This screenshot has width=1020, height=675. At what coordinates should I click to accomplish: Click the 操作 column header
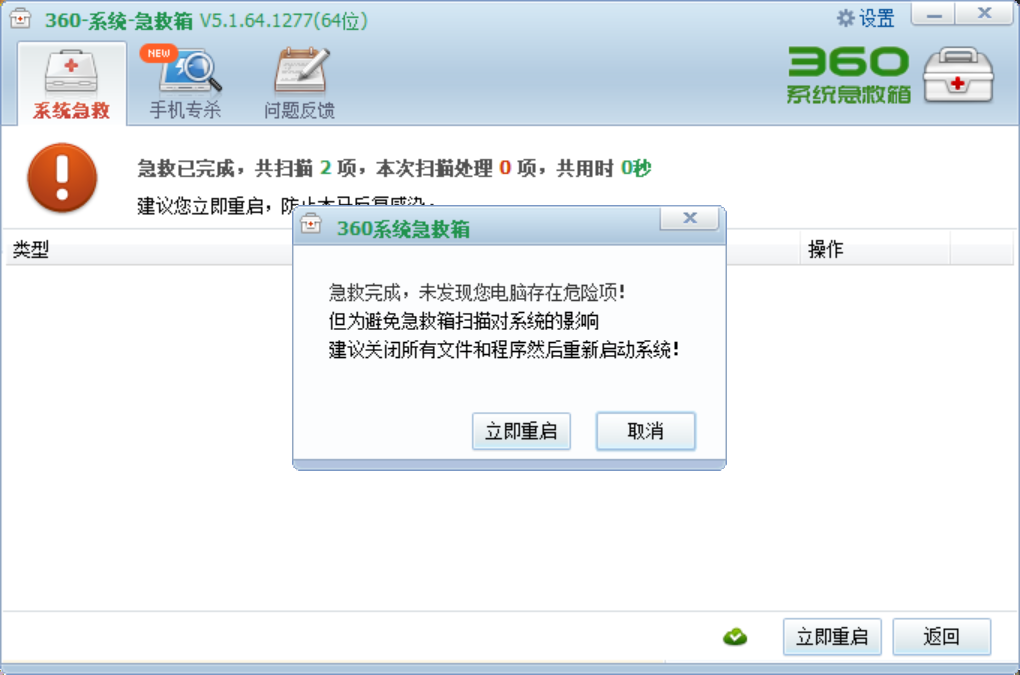(825, 249)
